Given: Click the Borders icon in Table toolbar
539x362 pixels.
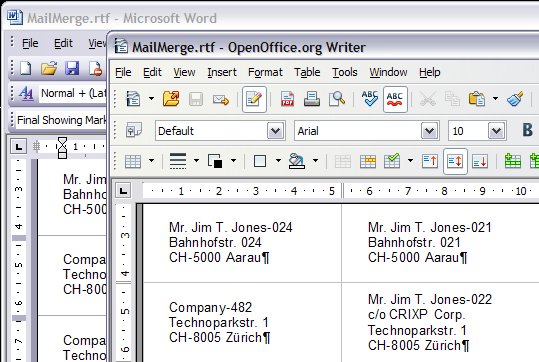Looking at the screenshot, I should click(x=260, y=161).
